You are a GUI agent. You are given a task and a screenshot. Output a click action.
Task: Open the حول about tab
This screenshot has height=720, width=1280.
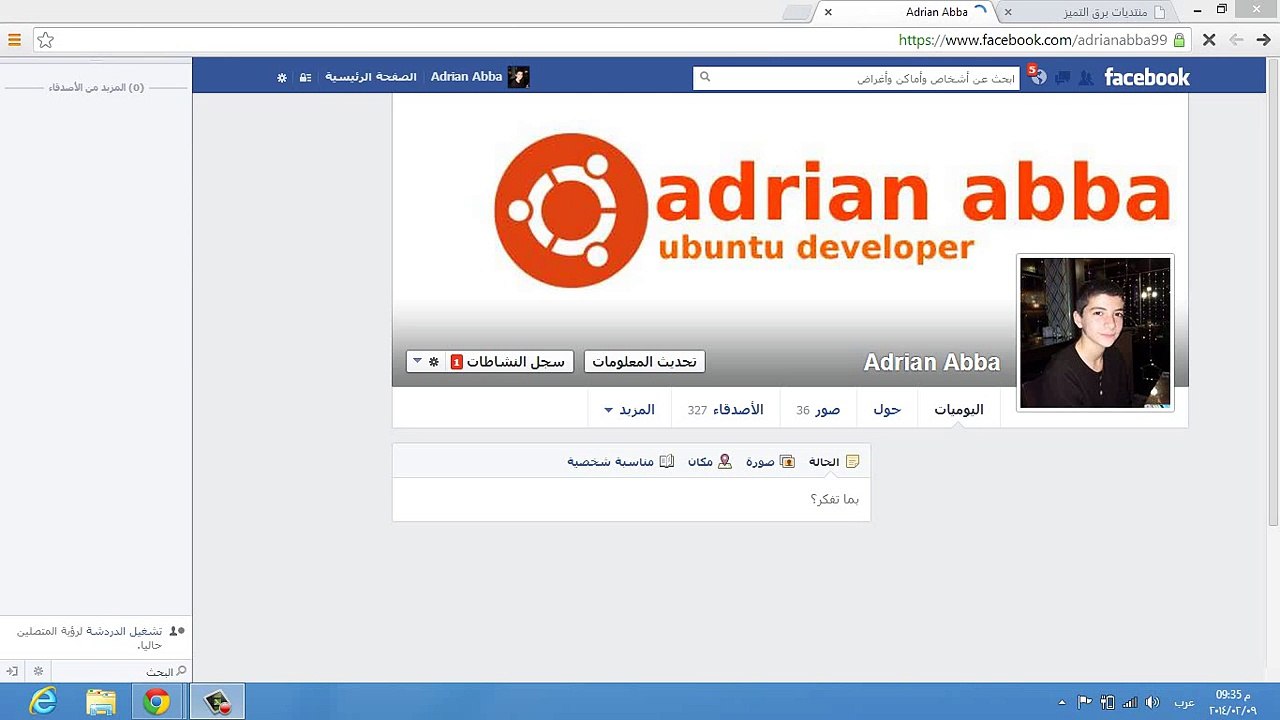coord(887,409)
